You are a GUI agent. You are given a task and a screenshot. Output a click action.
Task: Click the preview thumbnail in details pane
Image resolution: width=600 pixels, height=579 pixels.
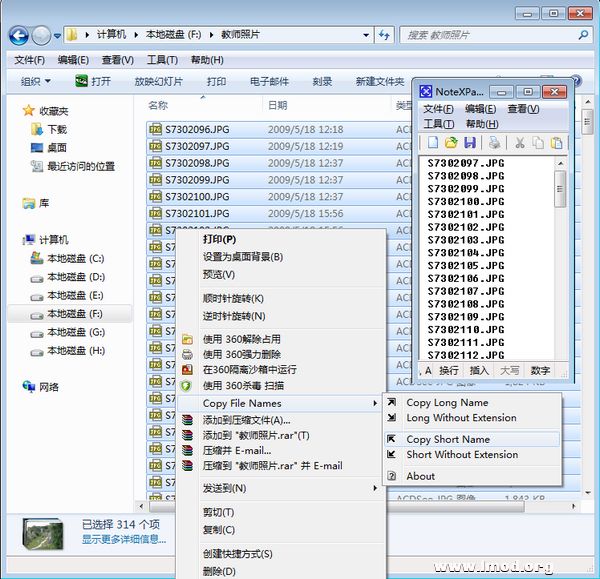42,533
